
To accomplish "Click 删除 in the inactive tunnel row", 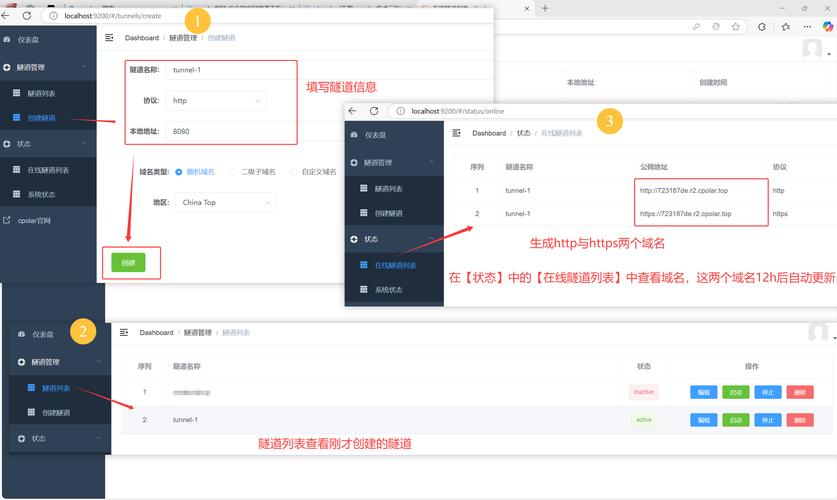I will pyautogui.click(x=800, y=392).
